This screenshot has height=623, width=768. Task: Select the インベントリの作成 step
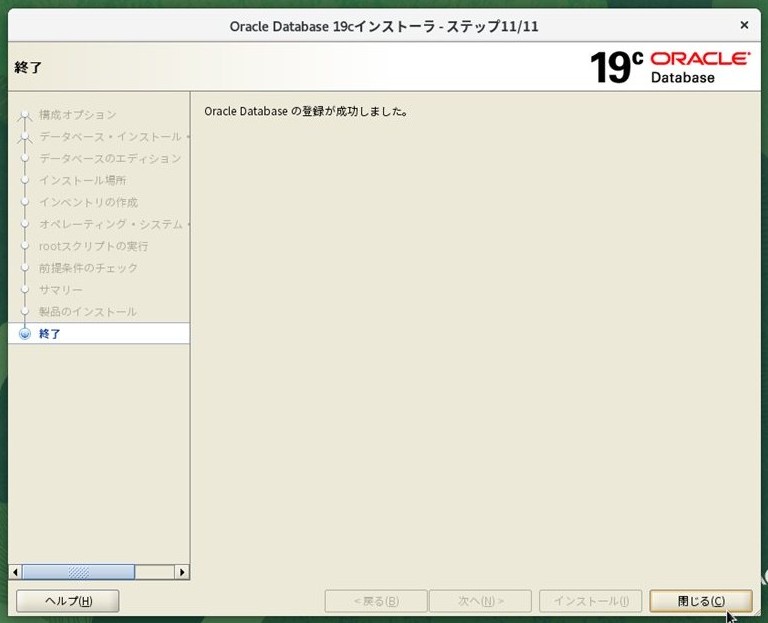tap(89, 202)
